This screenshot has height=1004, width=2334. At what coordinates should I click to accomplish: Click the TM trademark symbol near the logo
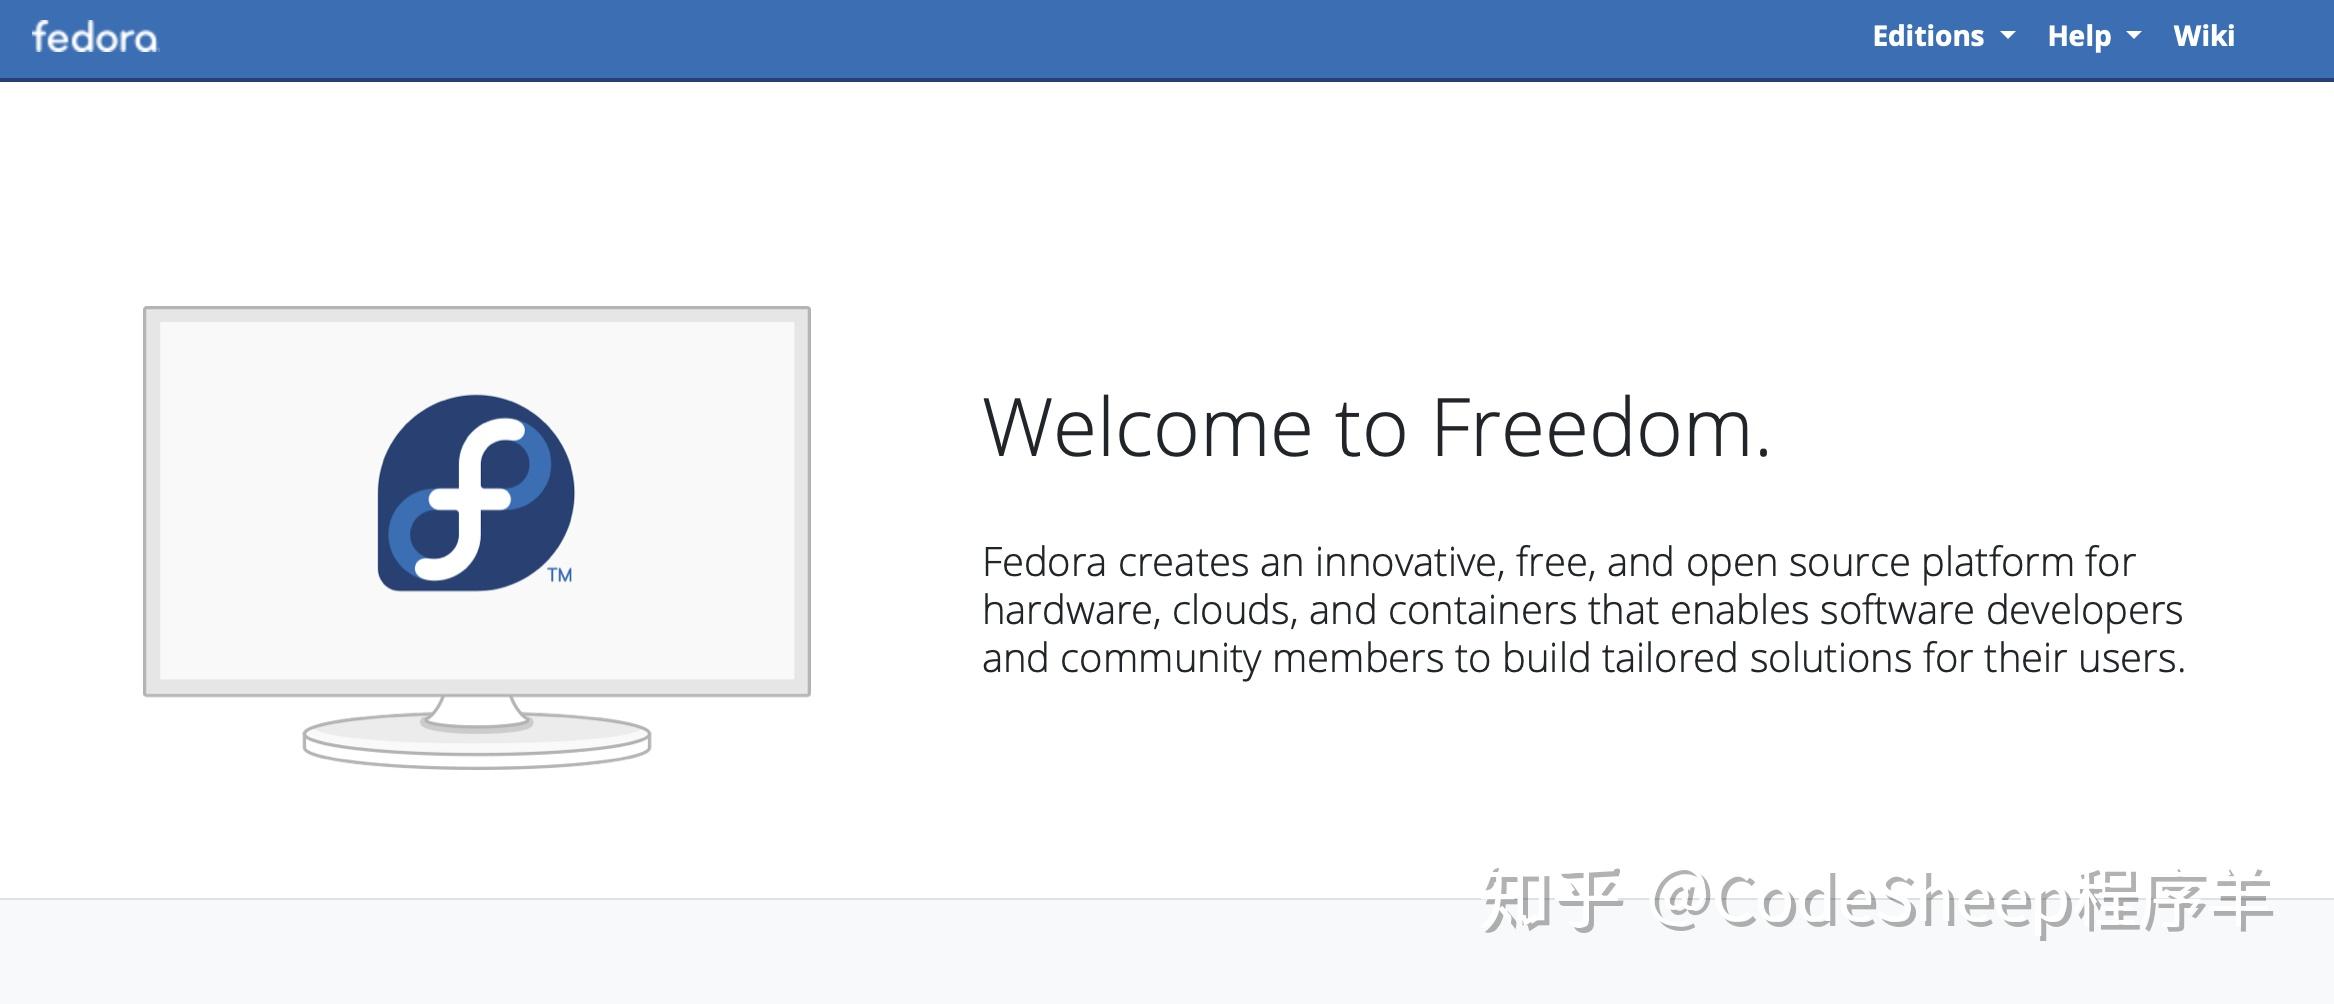[560, 575]
